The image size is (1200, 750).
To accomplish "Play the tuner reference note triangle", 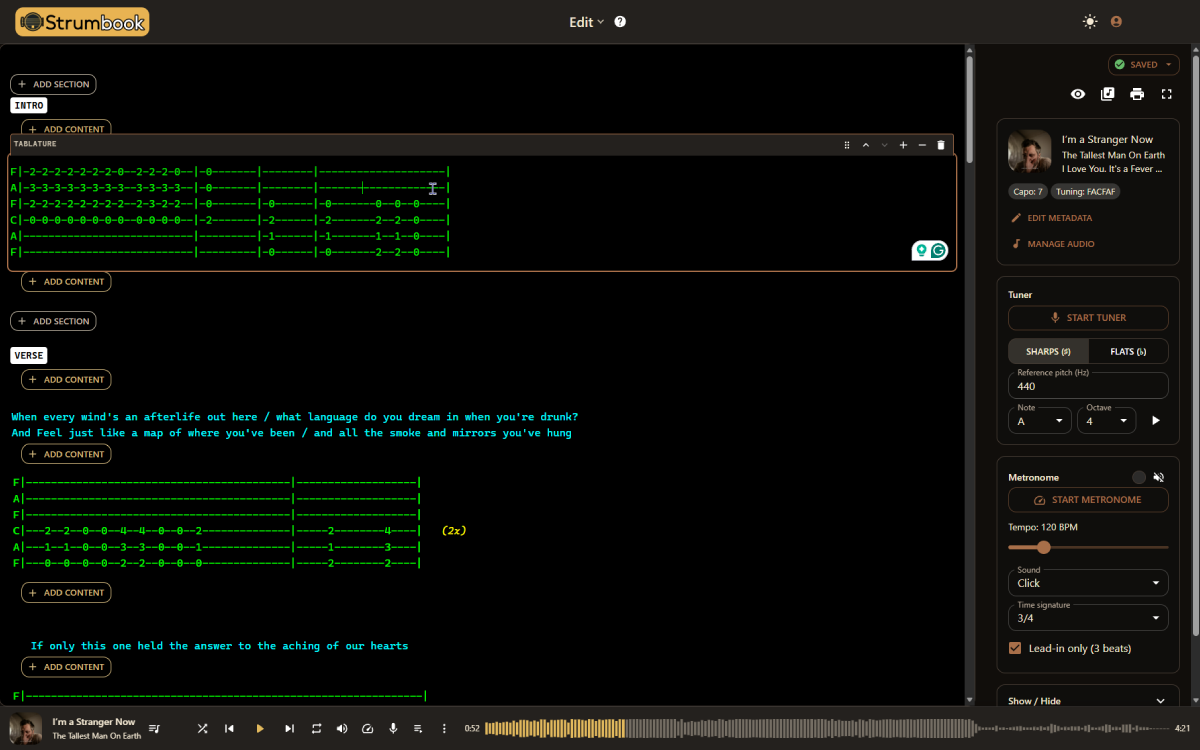I will tap(1156, 421).
